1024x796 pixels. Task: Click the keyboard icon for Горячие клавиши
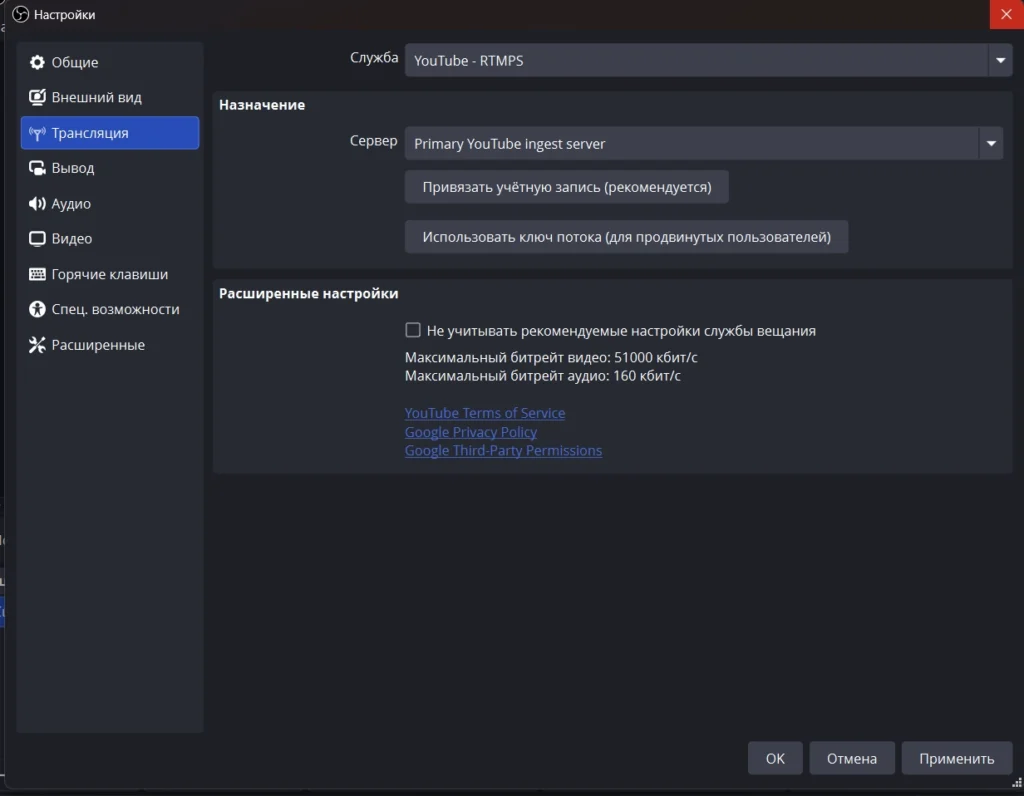click(x=37, y=274)
